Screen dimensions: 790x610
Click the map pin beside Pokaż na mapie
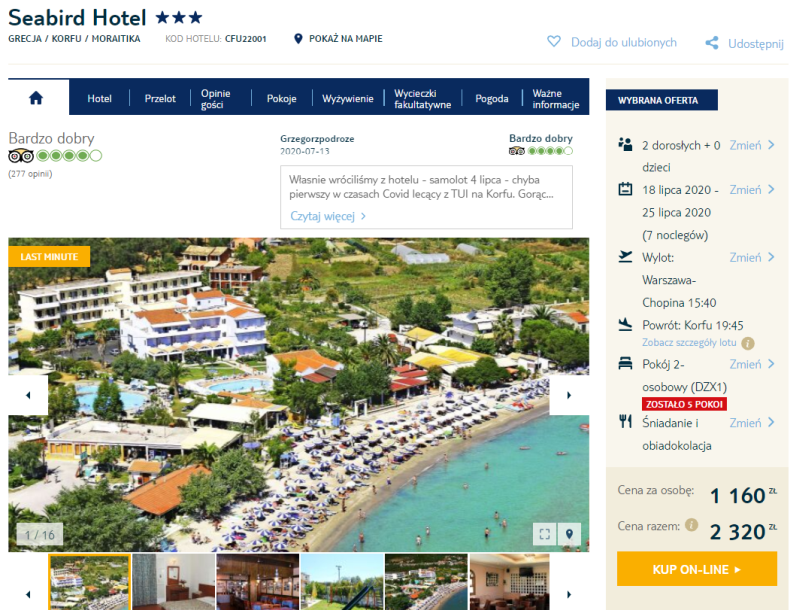298,39
